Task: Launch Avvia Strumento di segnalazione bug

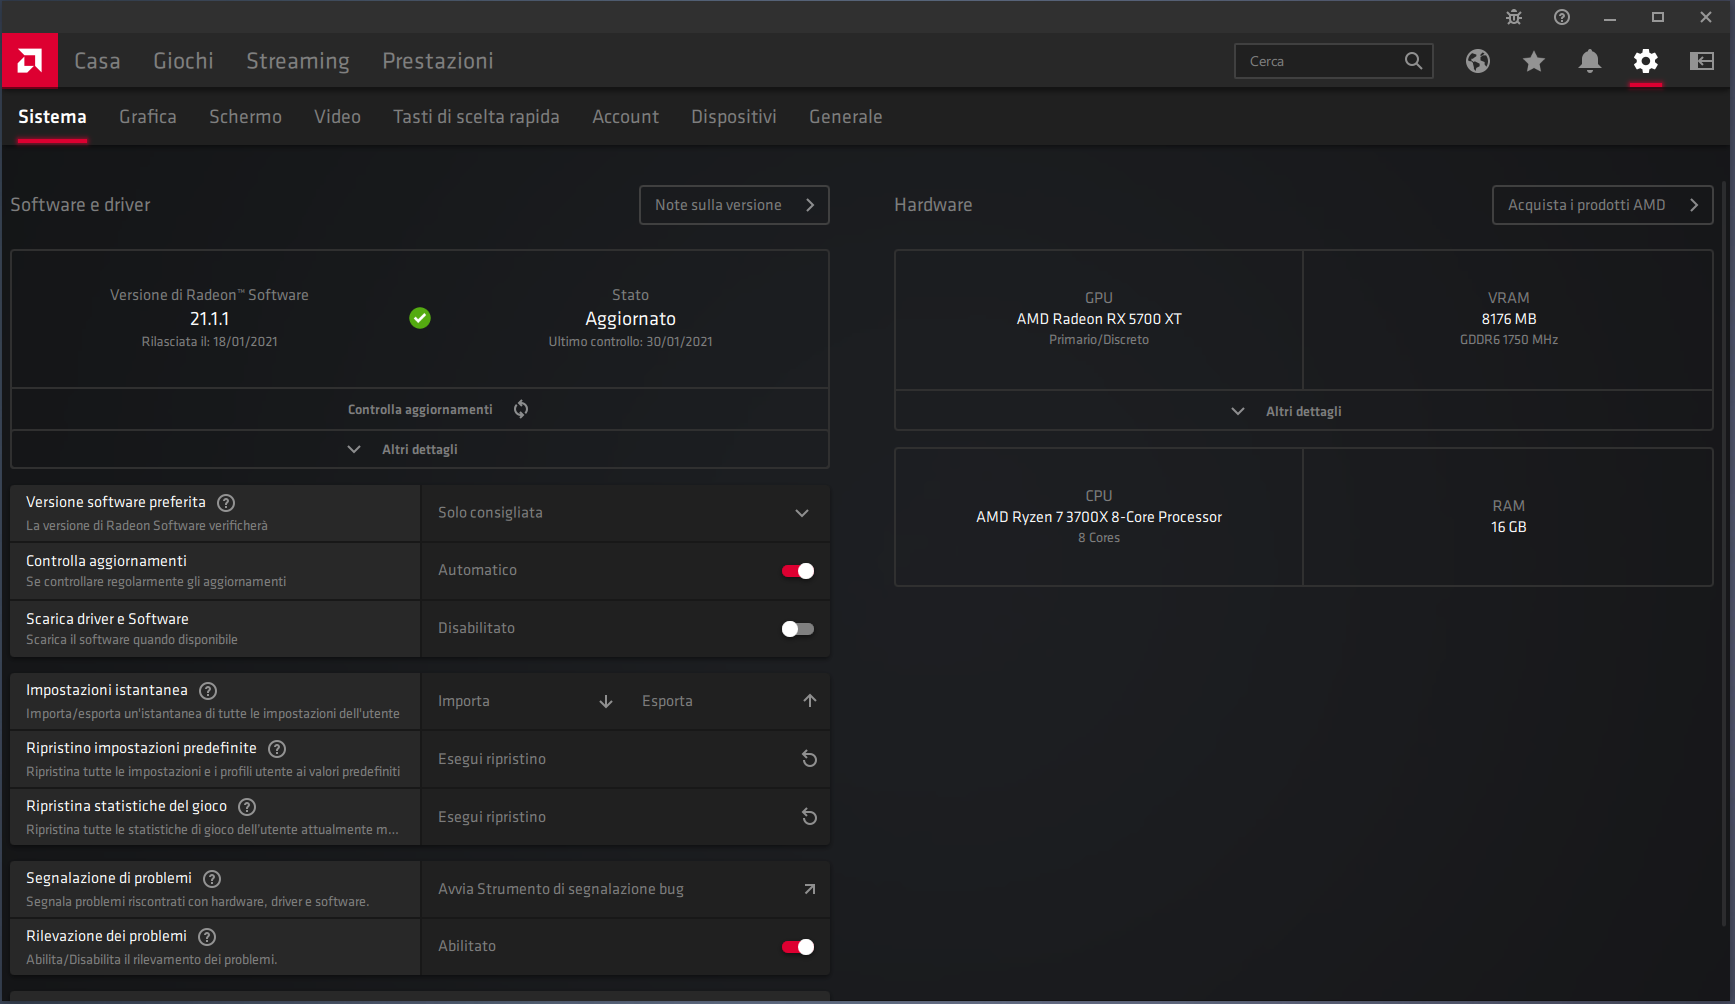Action: 625,889
